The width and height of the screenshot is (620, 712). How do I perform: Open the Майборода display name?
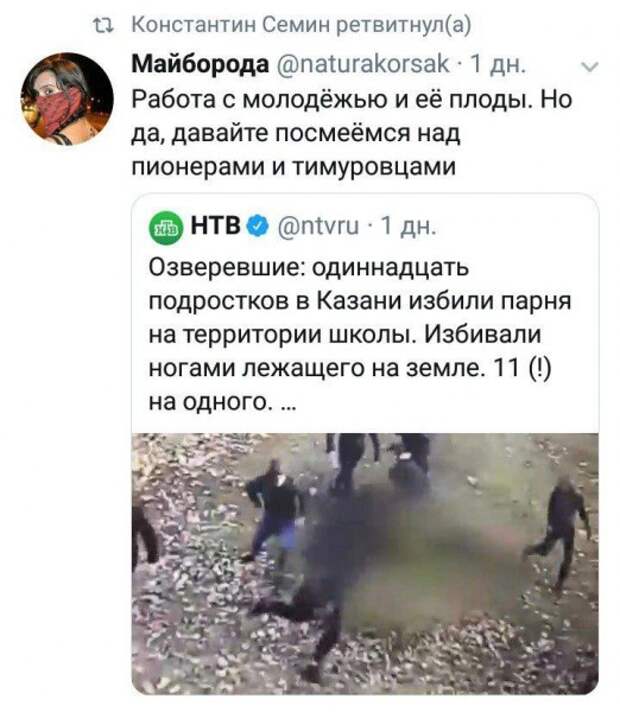point(200,64)
